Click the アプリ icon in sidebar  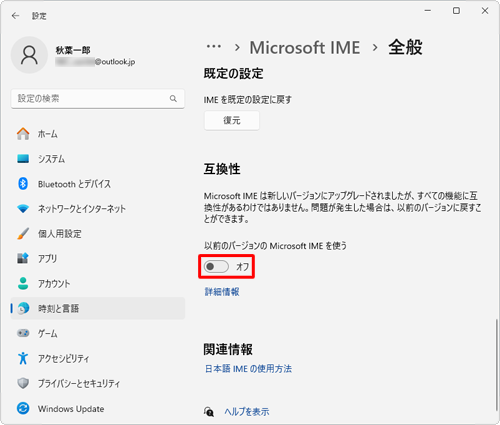(x=23, y=258)
